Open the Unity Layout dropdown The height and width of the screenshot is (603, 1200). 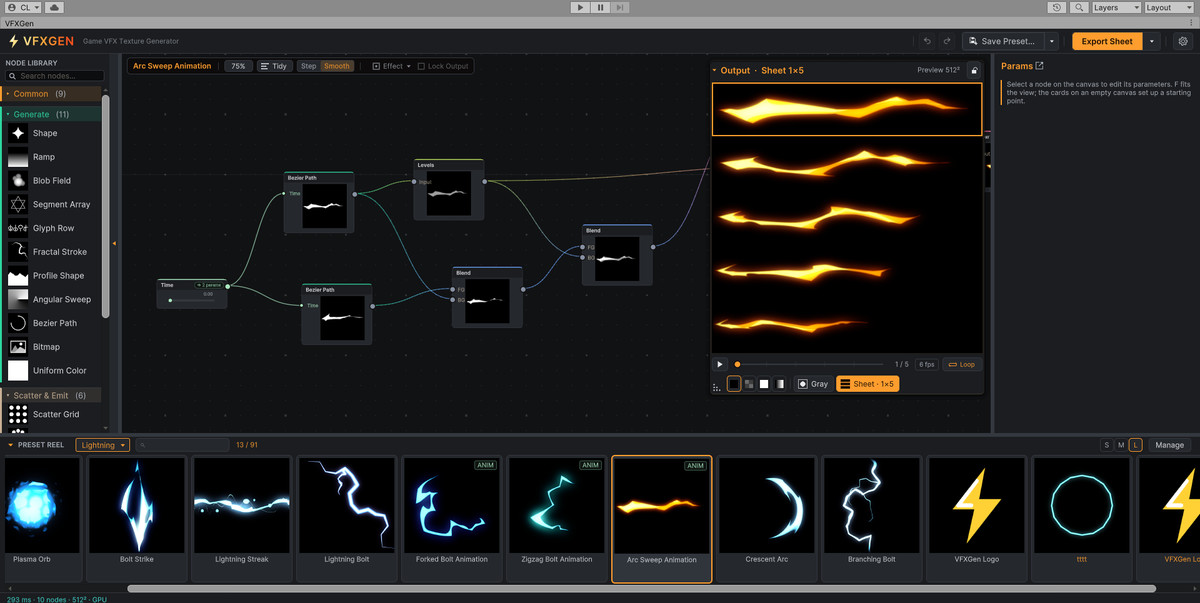tap(1168, 7)
